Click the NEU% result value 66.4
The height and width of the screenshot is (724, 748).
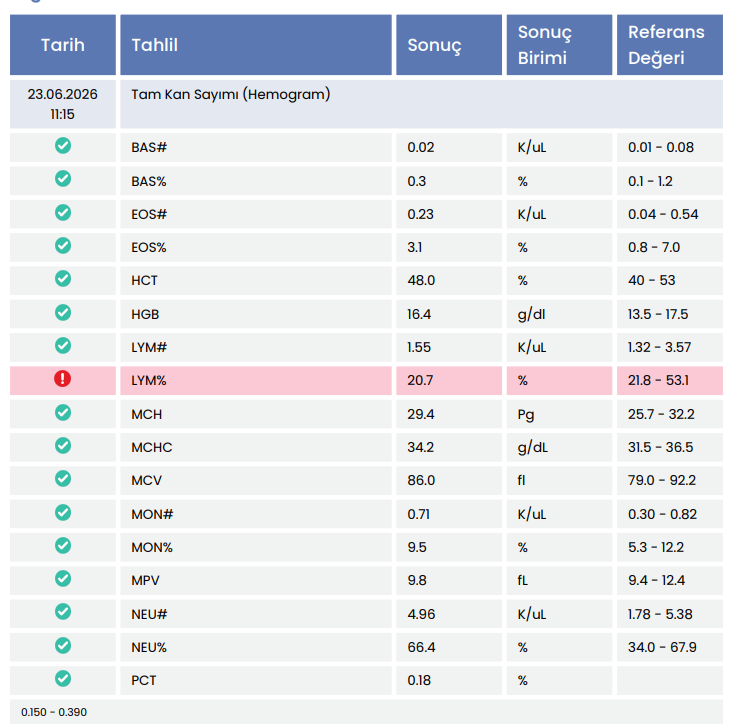(x=421, y=647)
